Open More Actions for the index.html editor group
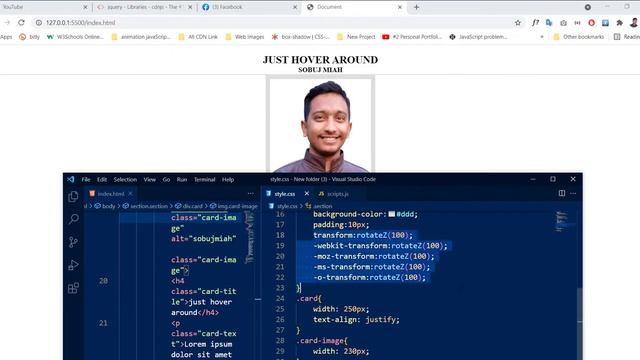This screenshot has width=640, height=360. pyautogui.click(x=250, y=193)
